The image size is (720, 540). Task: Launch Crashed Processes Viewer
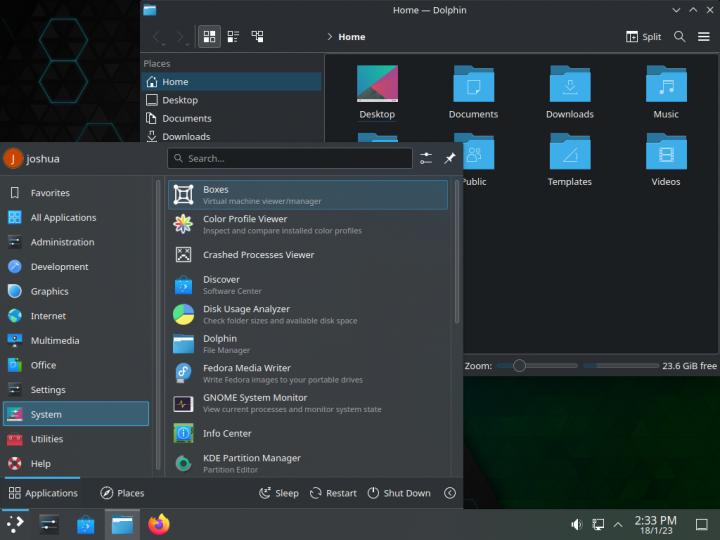308,254
